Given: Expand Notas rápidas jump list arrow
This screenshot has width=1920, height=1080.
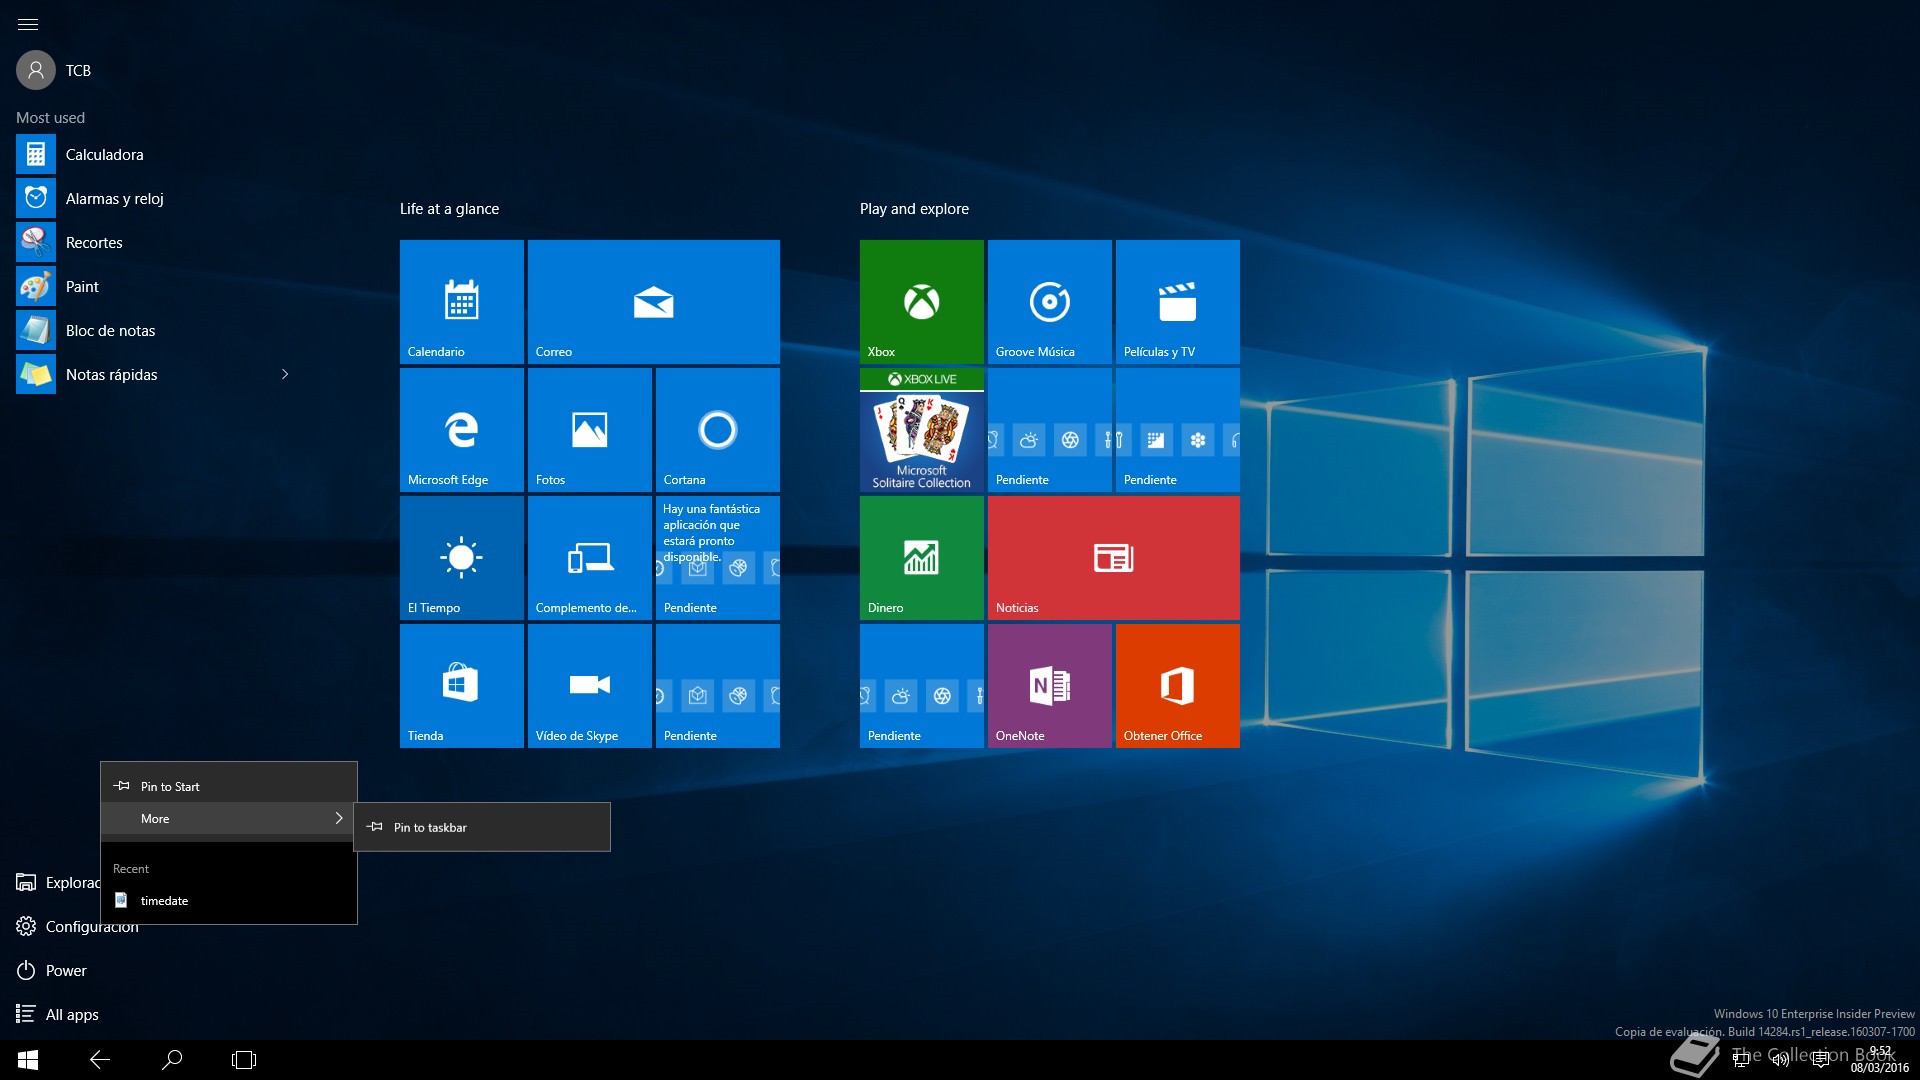Looking at the screenshot, I should click(285, 374).
